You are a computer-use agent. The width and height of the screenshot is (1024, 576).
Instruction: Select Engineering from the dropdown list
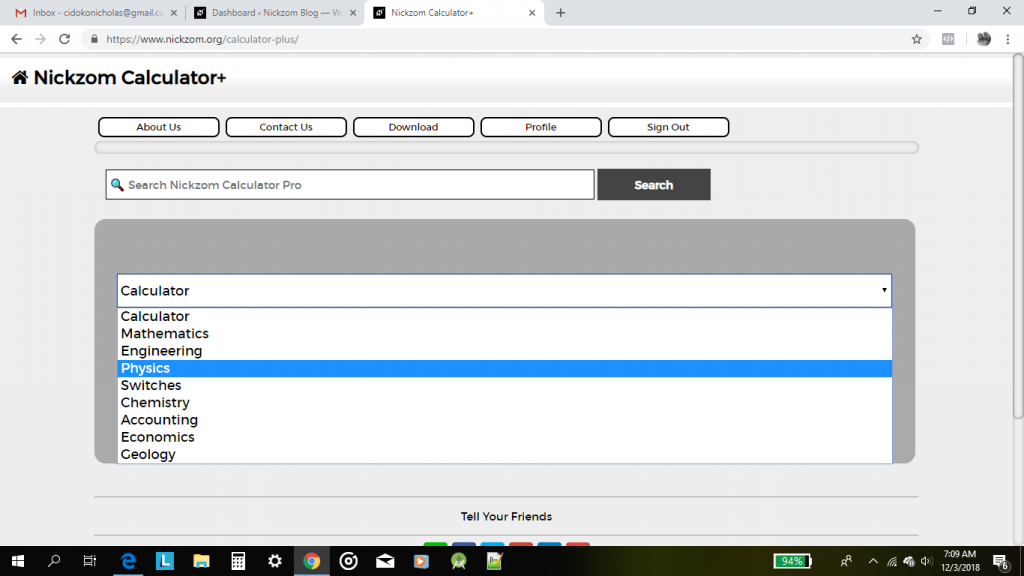coord(504,351)
